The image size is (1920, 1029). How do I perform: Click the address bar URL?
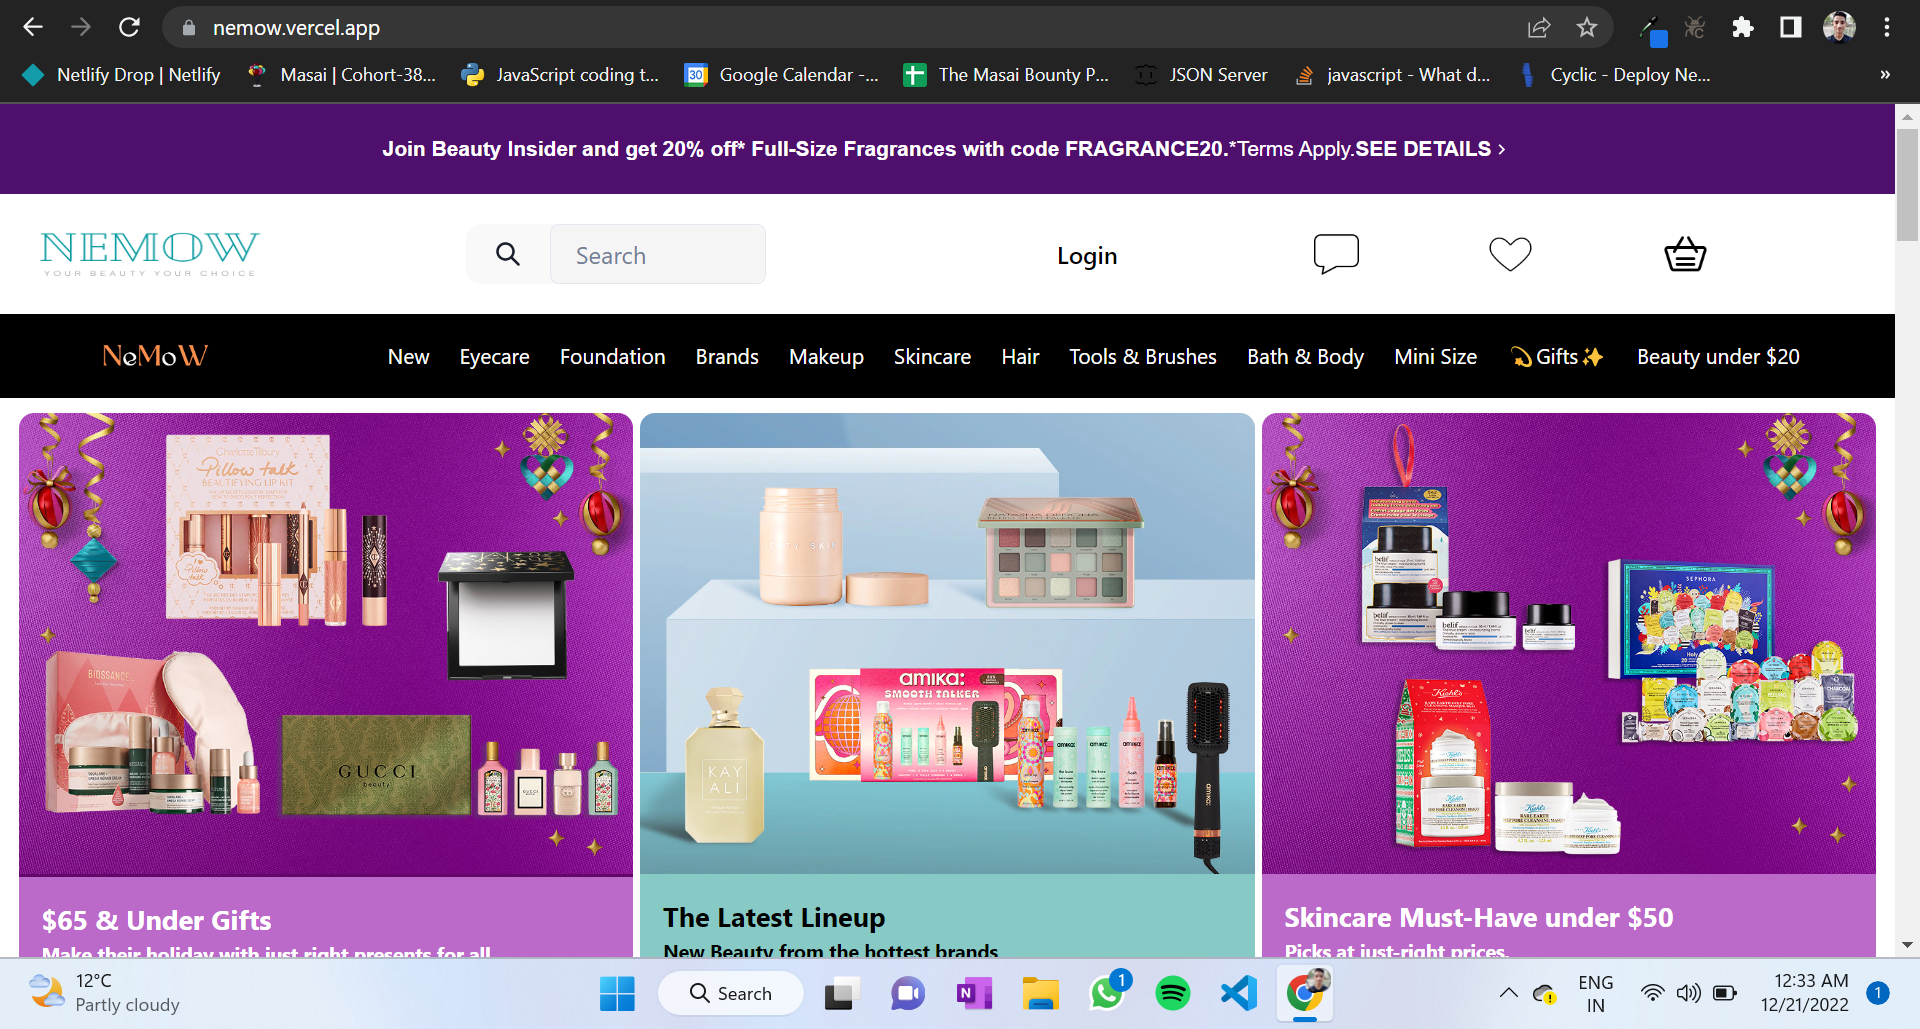pos(296,28)
